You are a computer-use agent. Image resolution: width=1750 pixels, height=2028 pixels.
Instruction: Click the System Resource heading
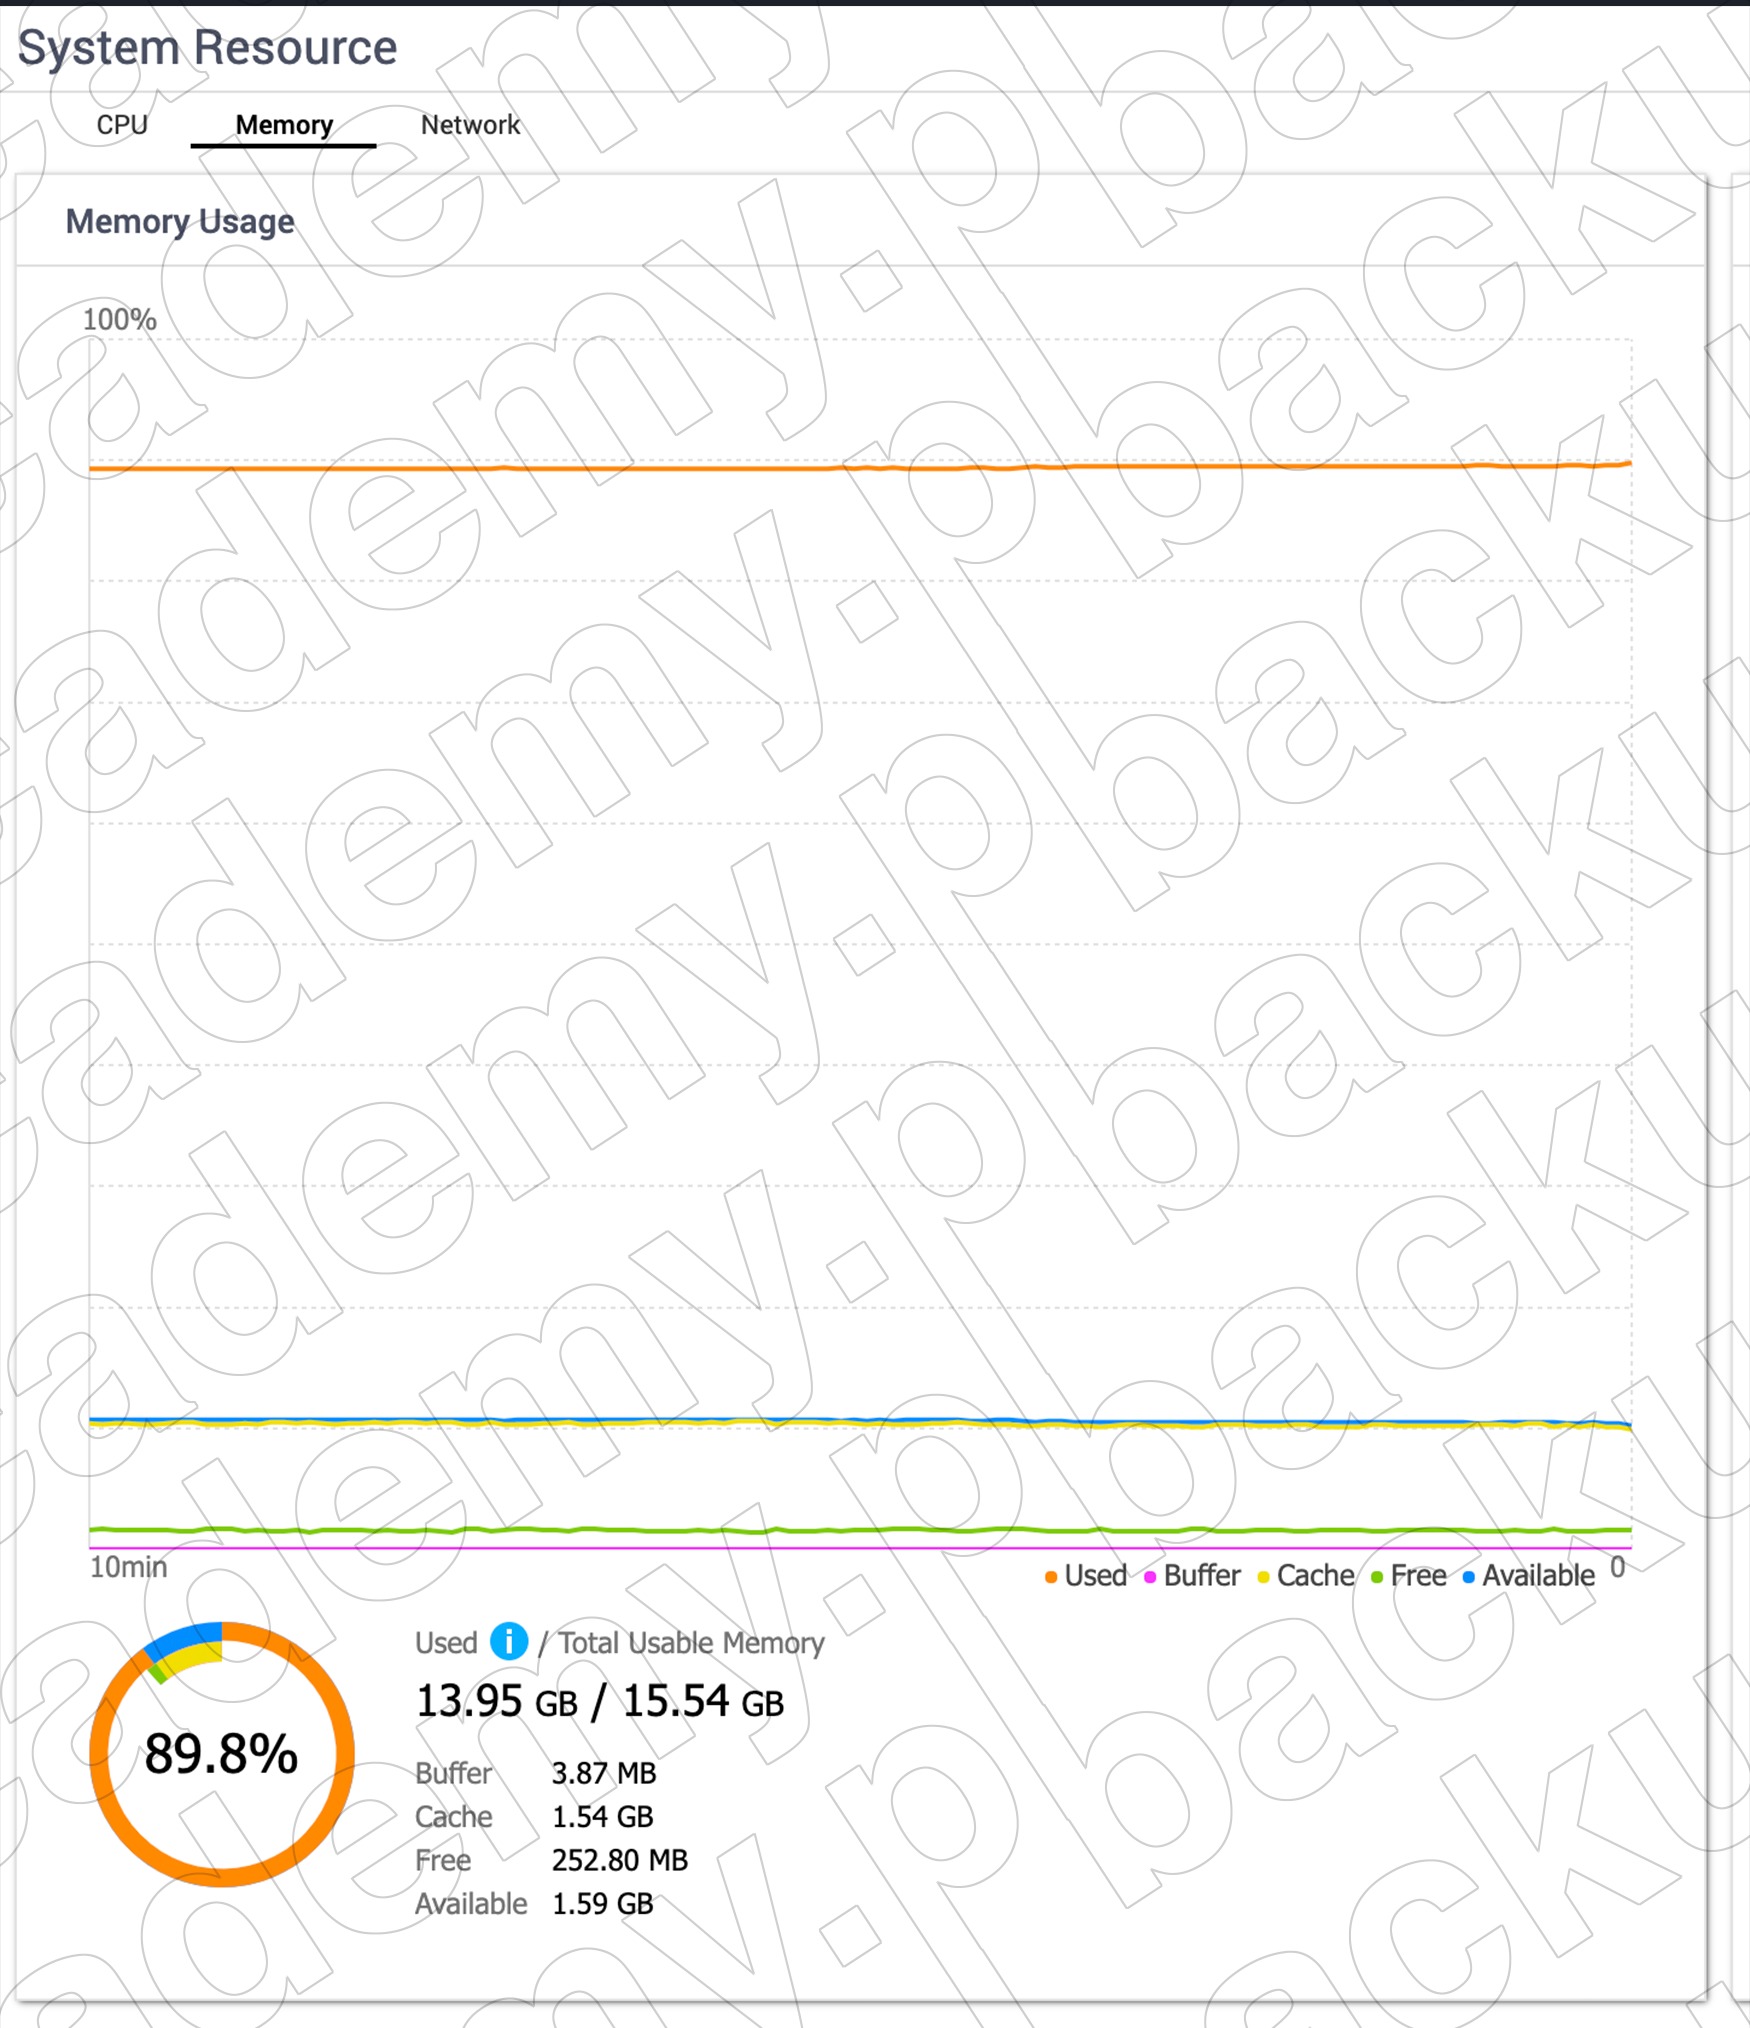tap(207, 47)
